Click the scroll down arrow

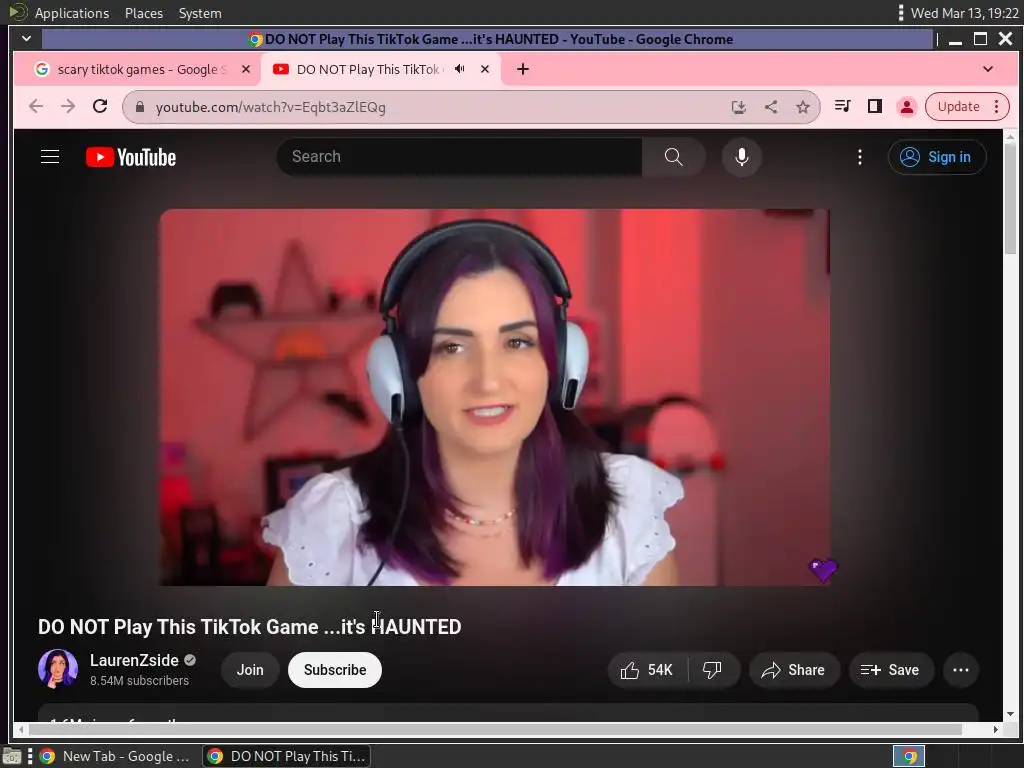click(1010, 714)
